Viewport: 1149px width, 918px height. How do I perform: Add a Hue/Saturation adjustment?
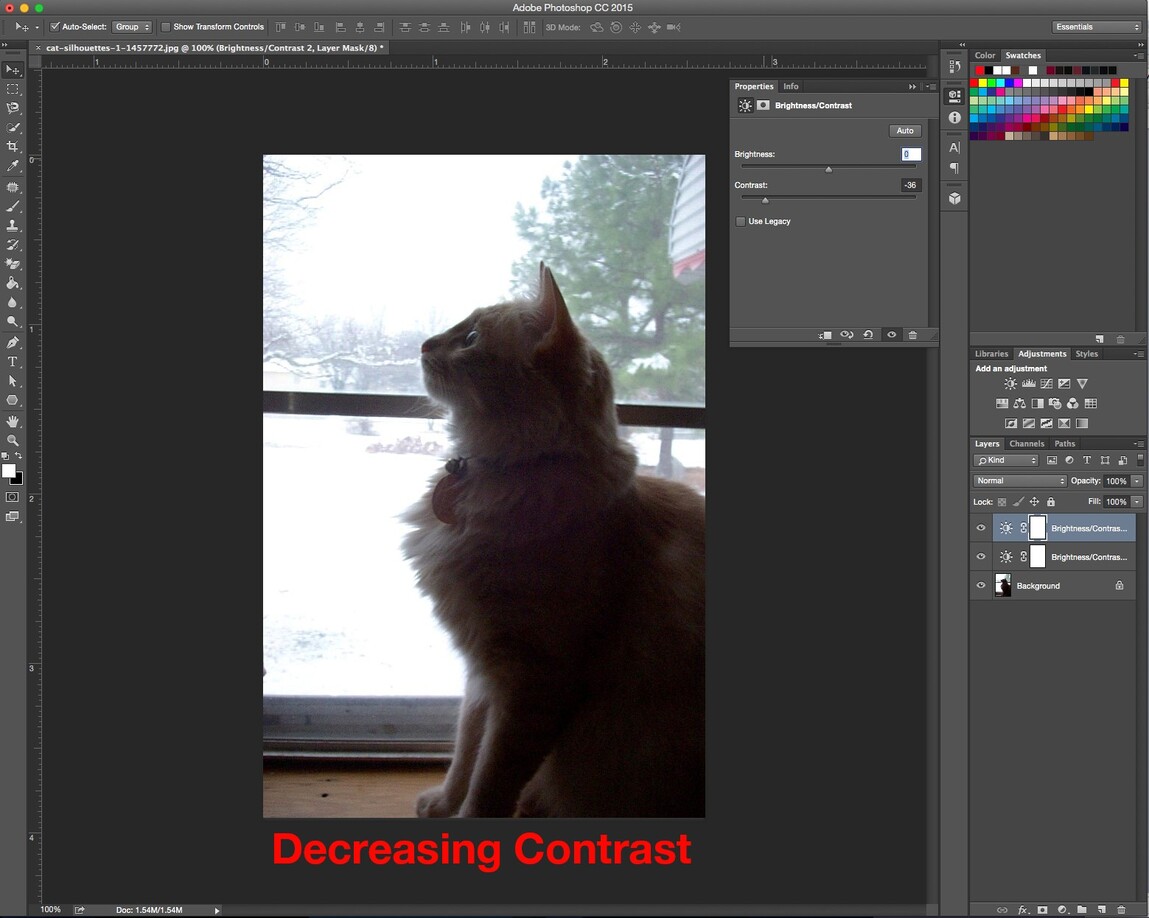[x=1002, y=403]
